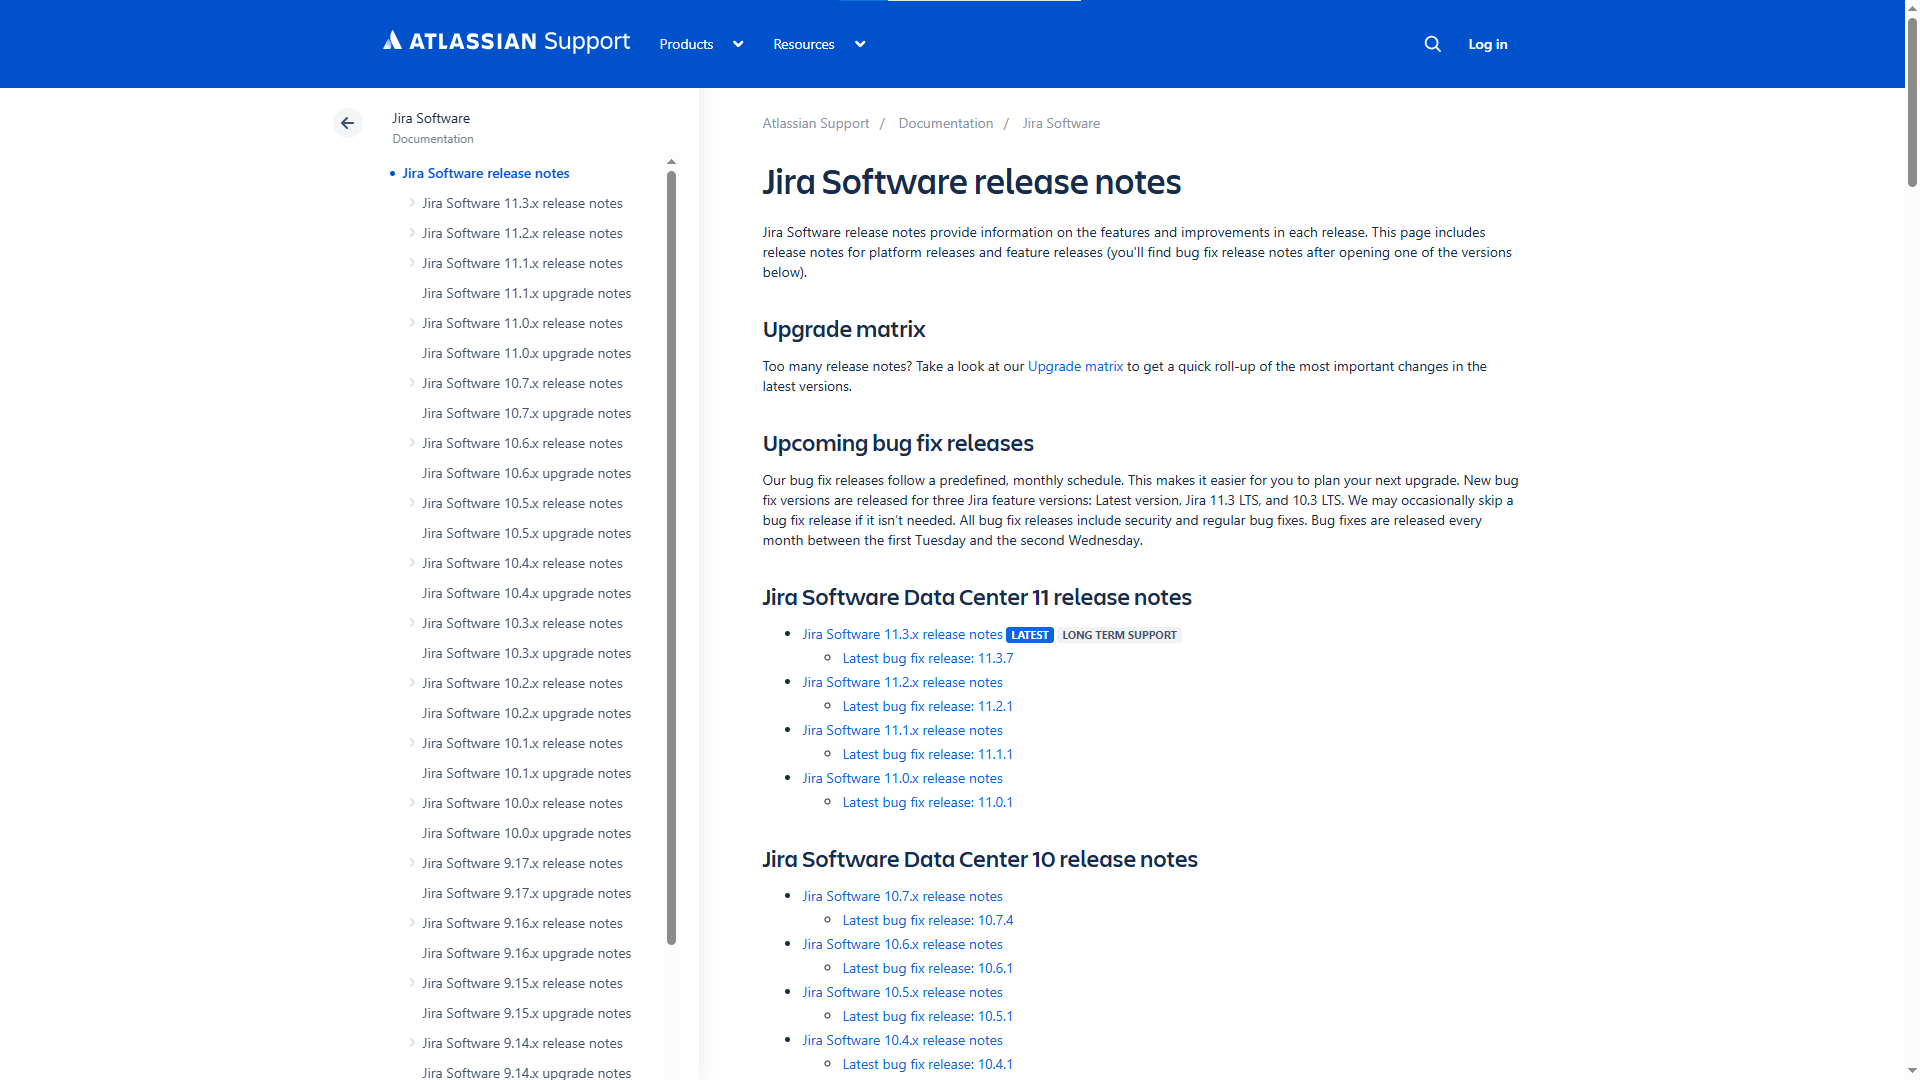The width and height of the screenshot is (1920, 1080).
Task: Open Latest bug fix release: 10.6.1 link
Action: pyautogui.click(x=927, y=968)
